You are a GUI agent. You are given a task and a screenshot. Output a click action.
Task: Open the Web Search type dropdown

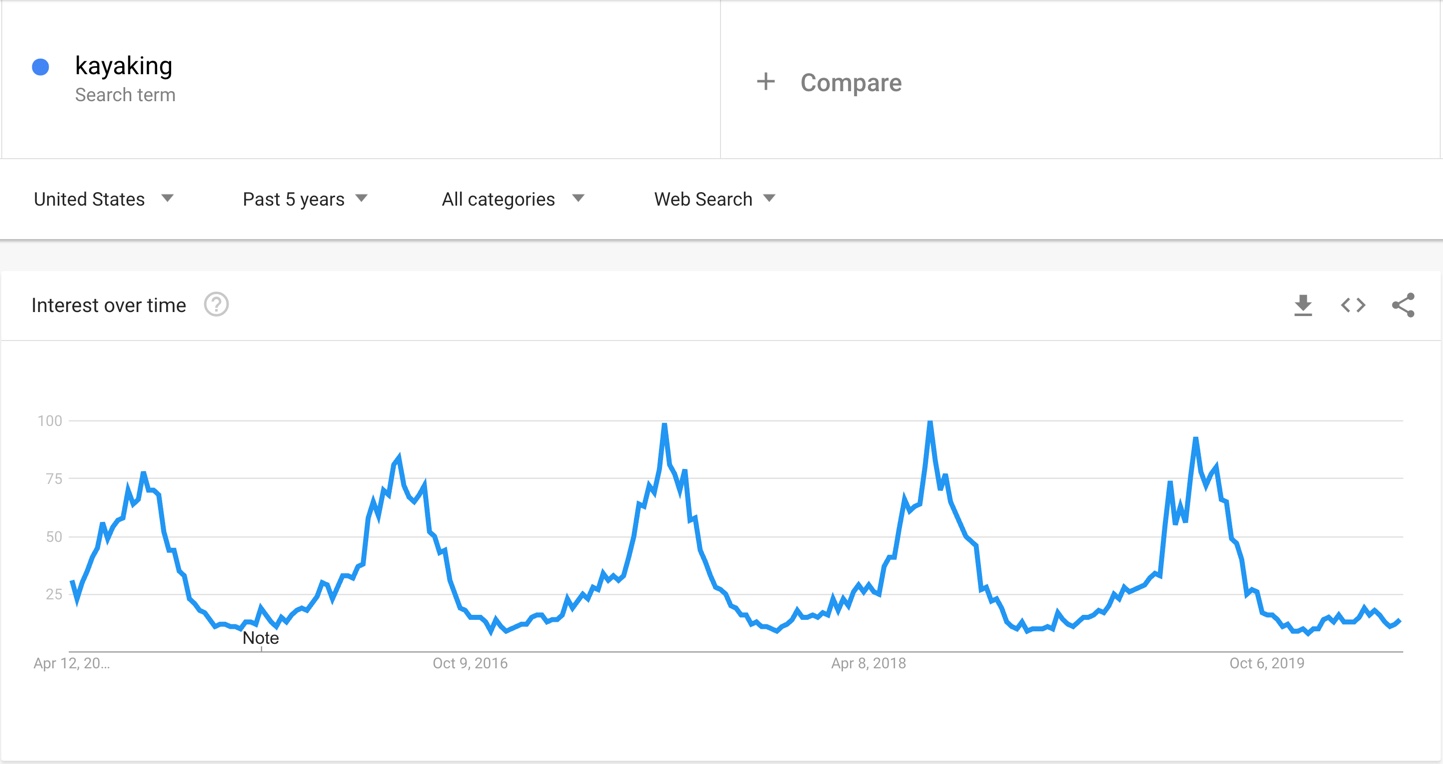pos(715,199)
